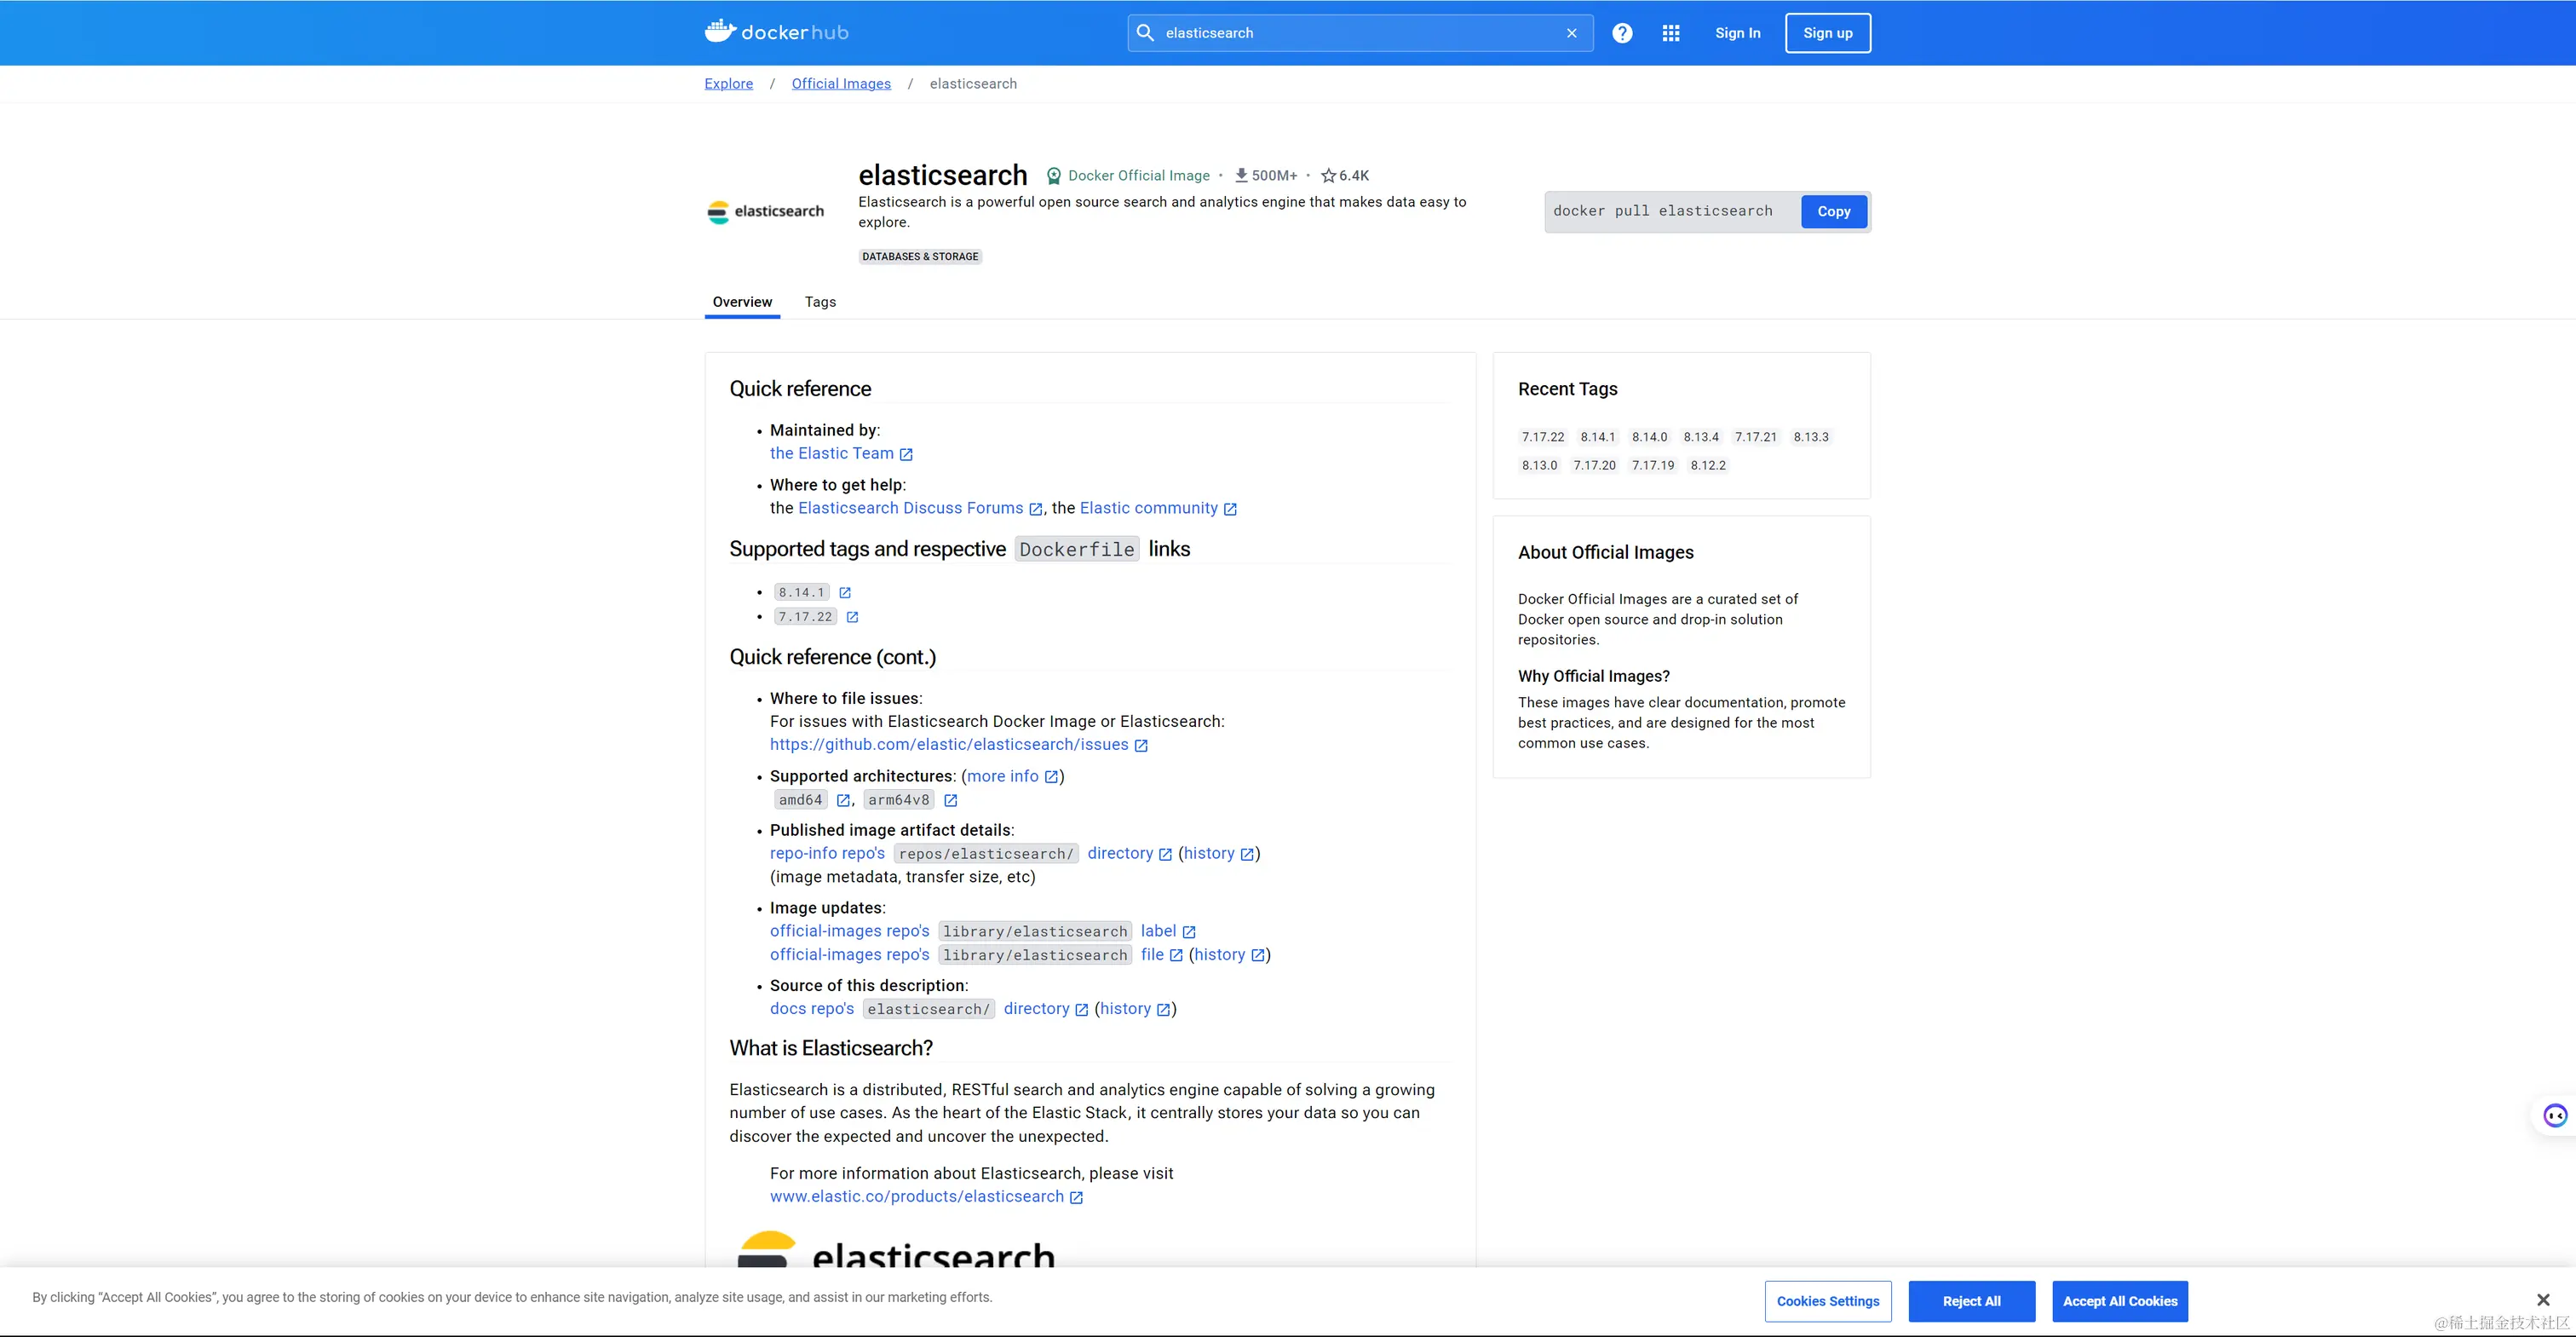
Task: Select recent tag 8.12.2
Action: coord(1708,466)
